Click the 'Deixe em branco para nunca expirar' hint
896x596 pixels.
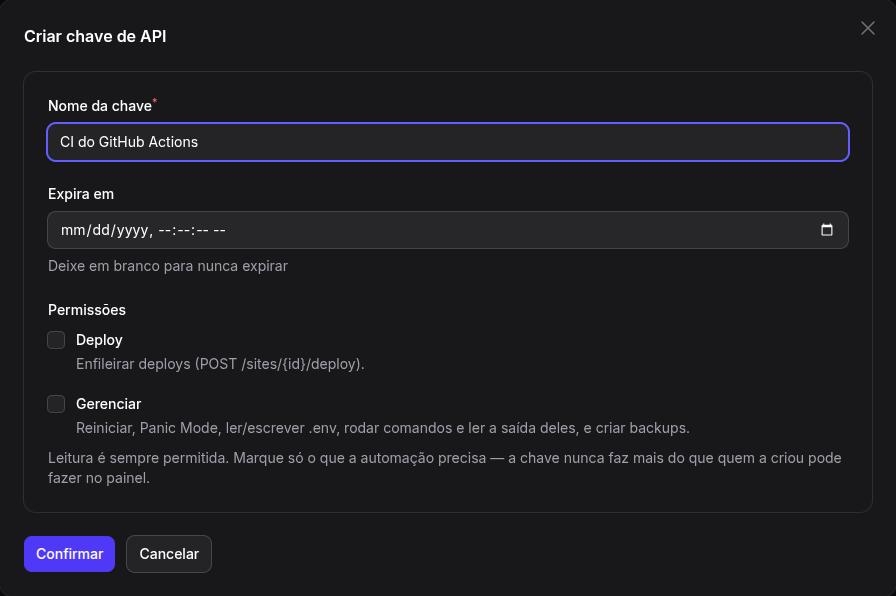coord(168,266)
